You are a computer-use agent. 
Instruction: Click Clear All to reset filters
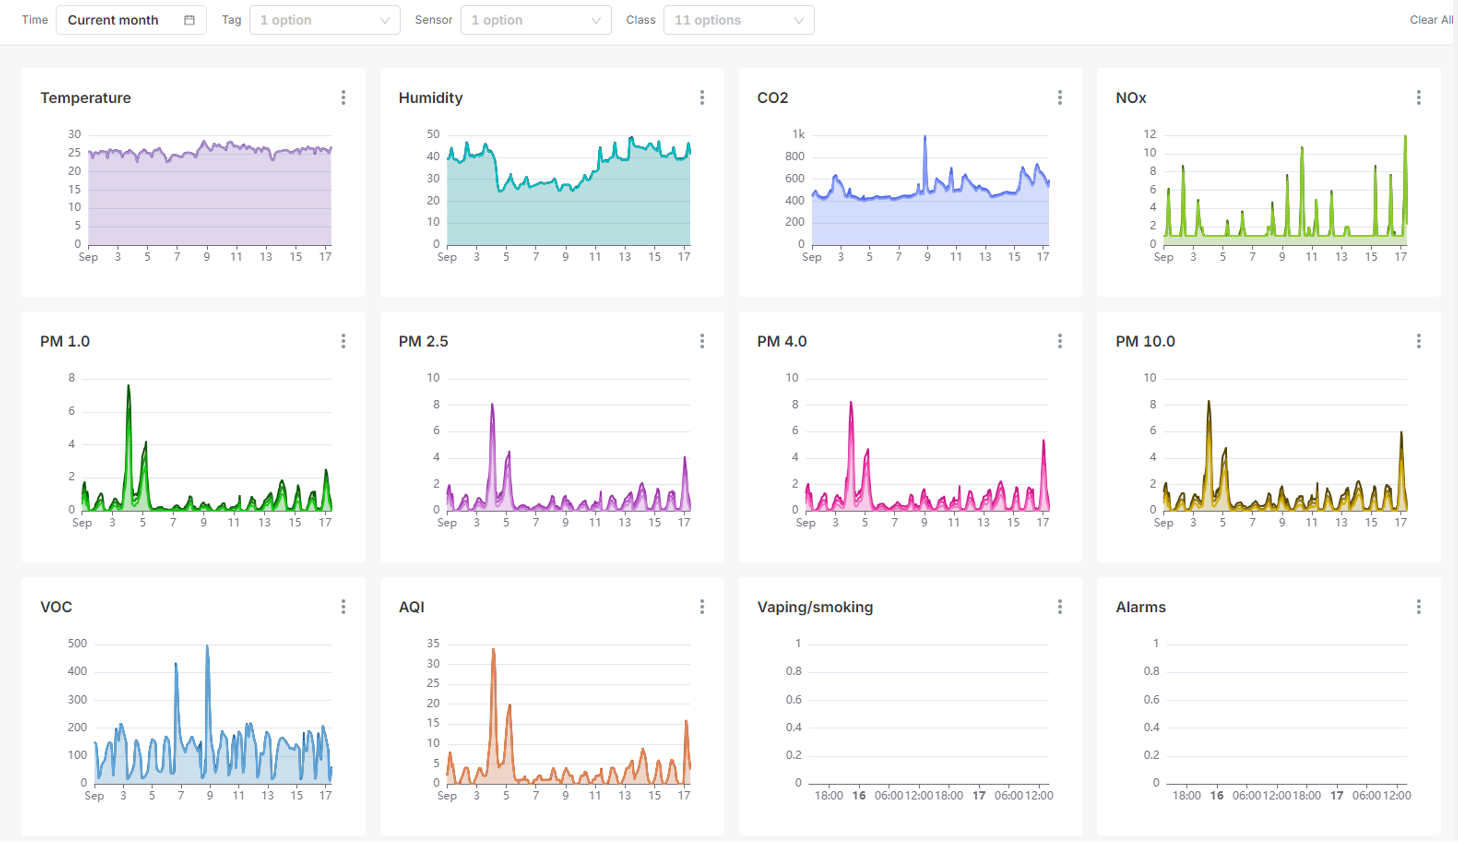[x=1430, y=20]
